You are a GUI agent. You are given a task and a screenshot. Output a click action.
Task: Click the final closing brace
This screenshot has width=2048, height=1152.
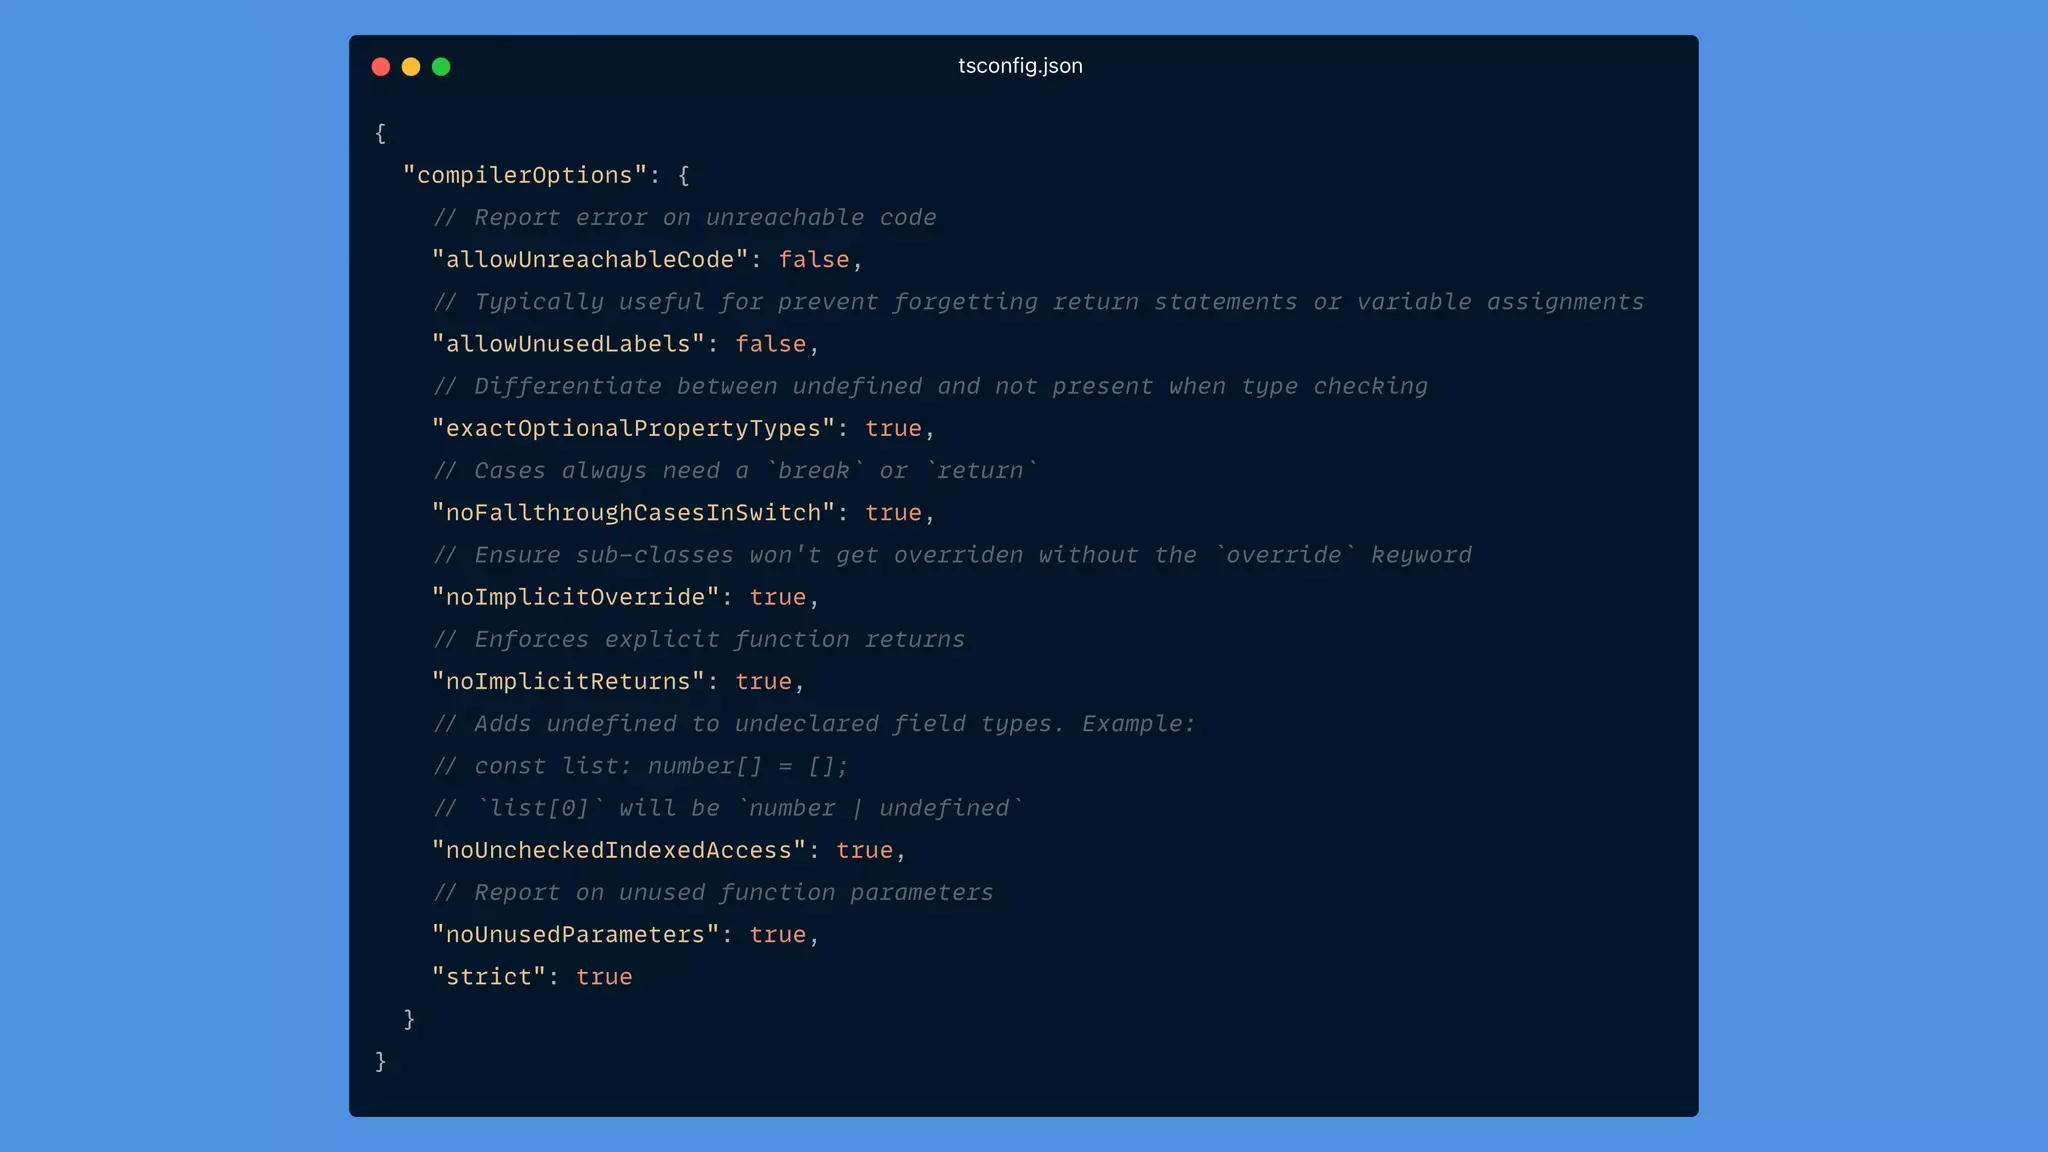pos(380,1061)
